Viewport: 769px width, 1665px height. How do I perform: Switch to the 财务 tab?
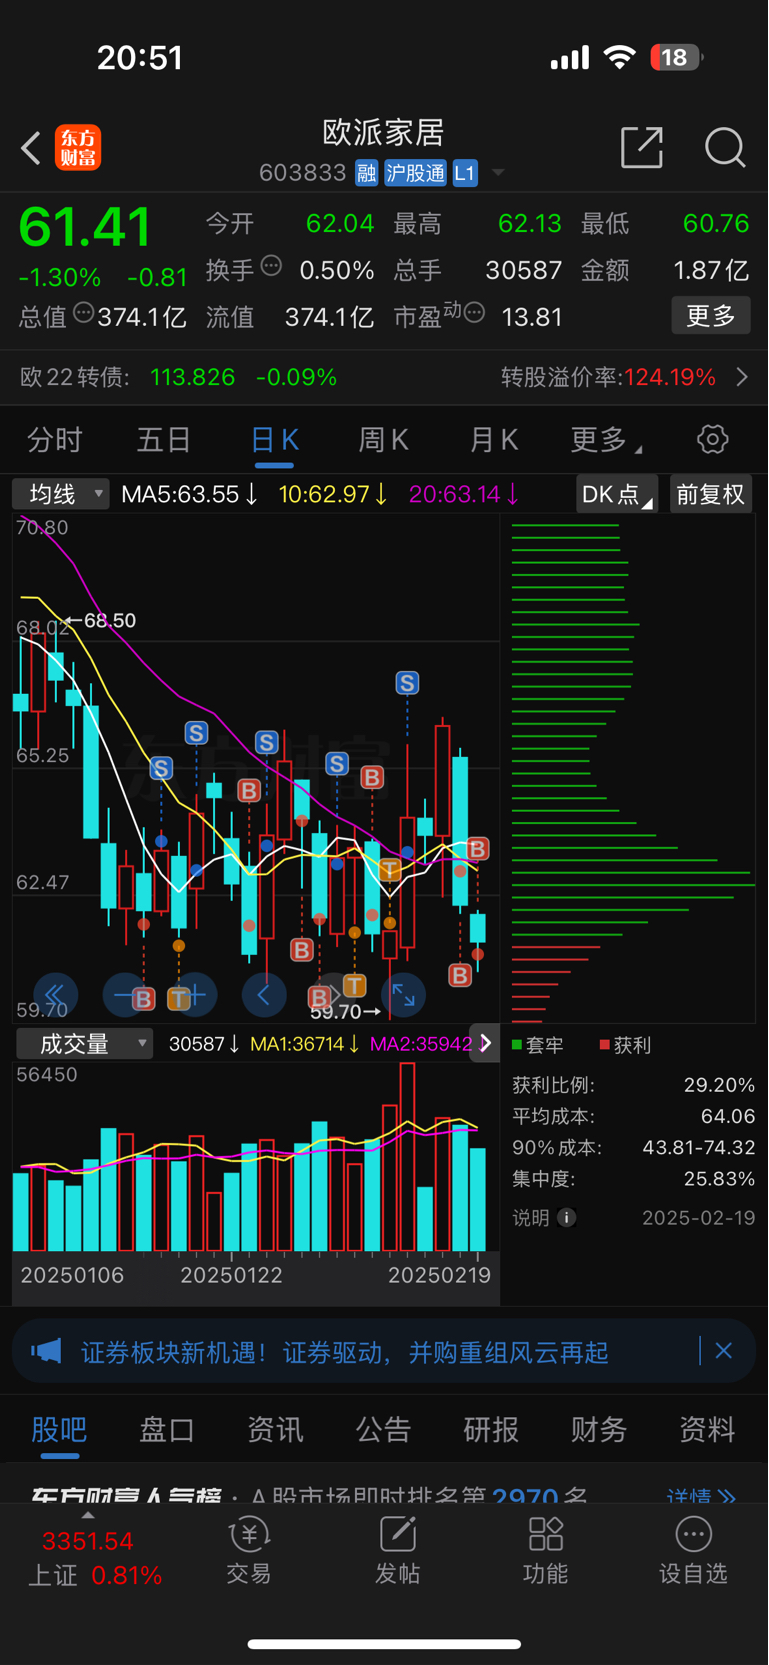599,1429
